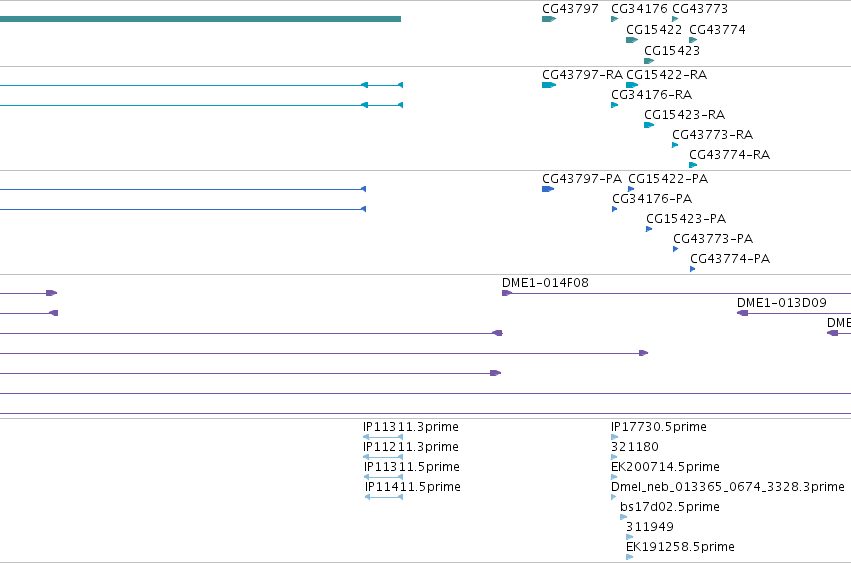This screenshot has width=851, height=563.
Task: Click the CG43774 gene arrow glyph
Action: pyautogui.click(x=693, y=40)
